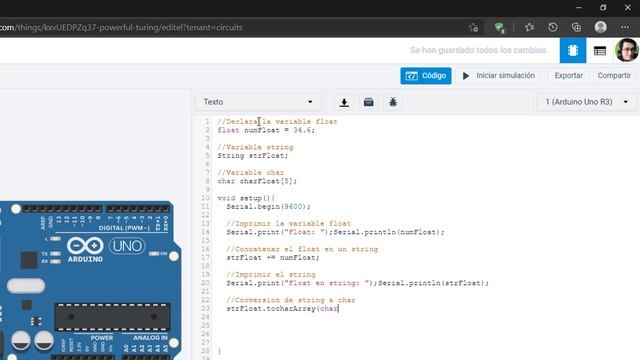Open the Texto editor mode dropdown
640x360 pixels.
click(258, 102)
